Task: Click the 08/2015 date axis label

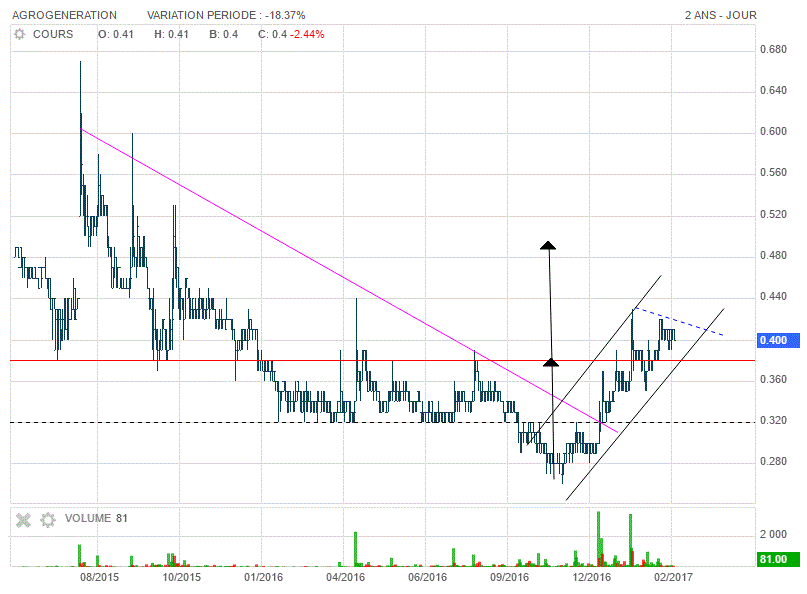Action: tap(99, 577)
